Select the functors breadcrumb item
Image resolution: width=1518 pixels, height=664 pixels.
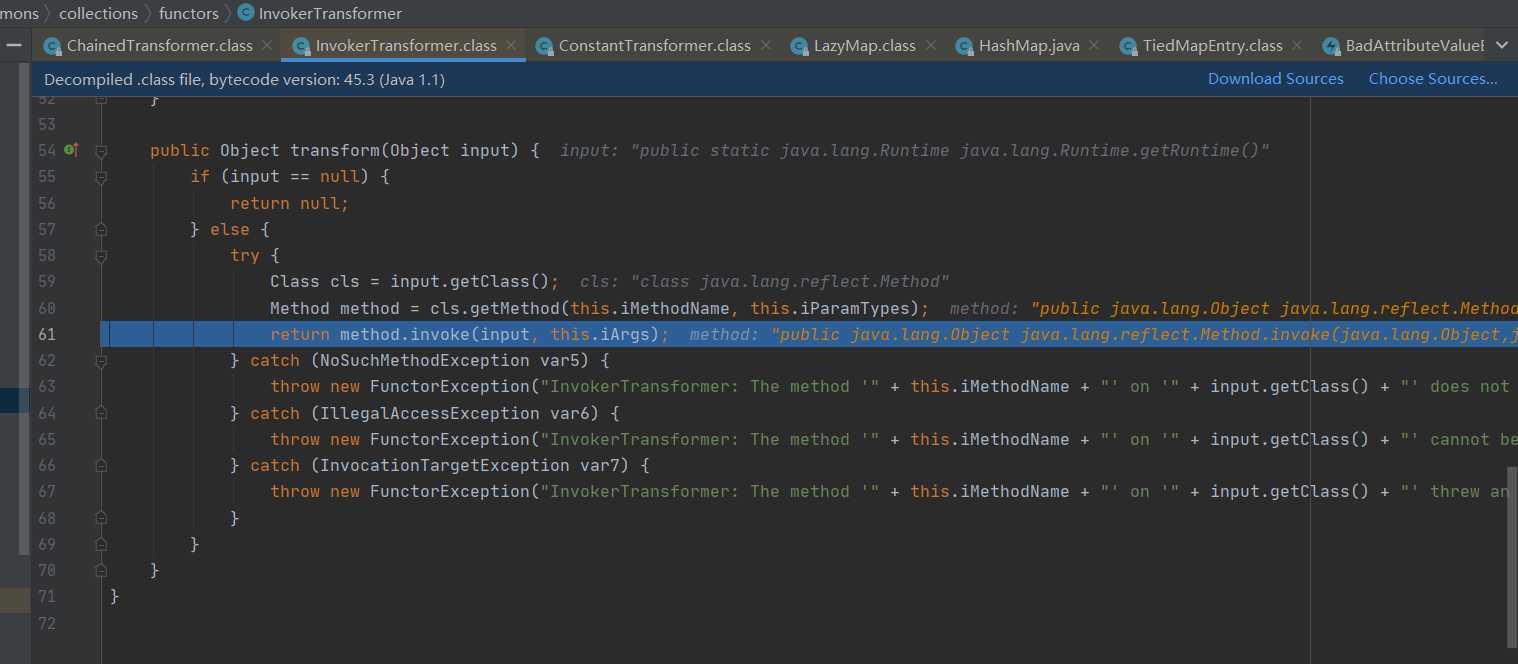[x=188, y=13]
